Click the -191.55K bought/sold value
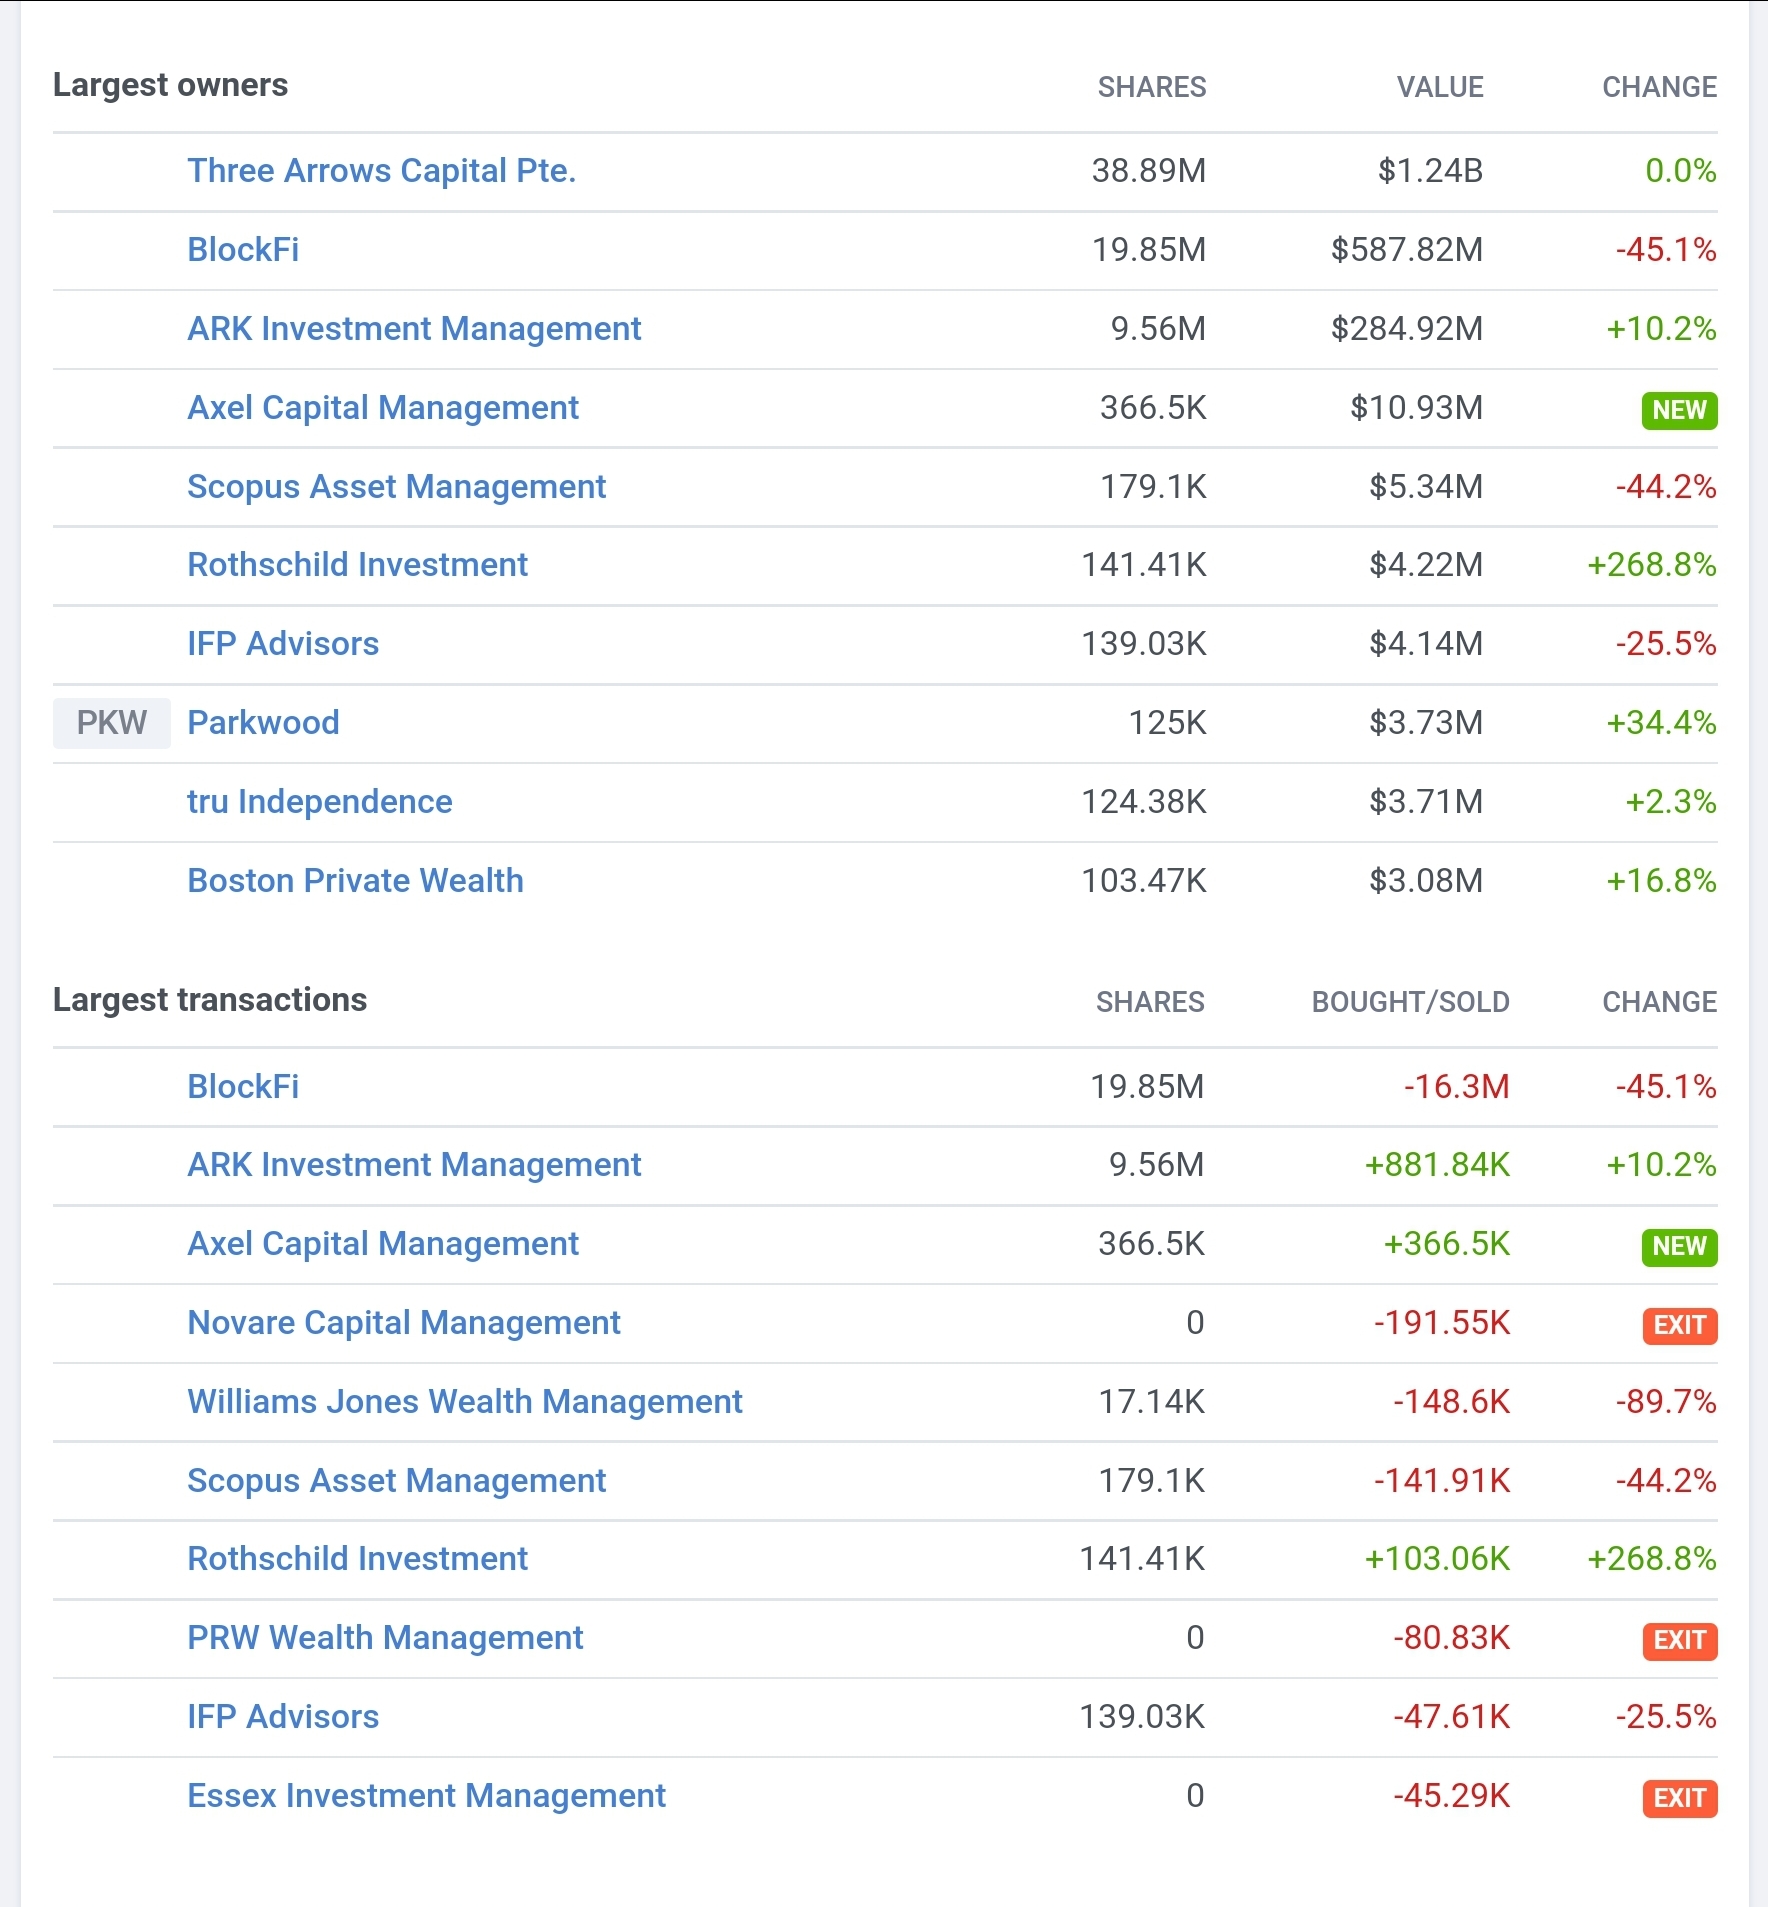This screenshot has width=1768, height=1907. (x=1441, y=1323)
